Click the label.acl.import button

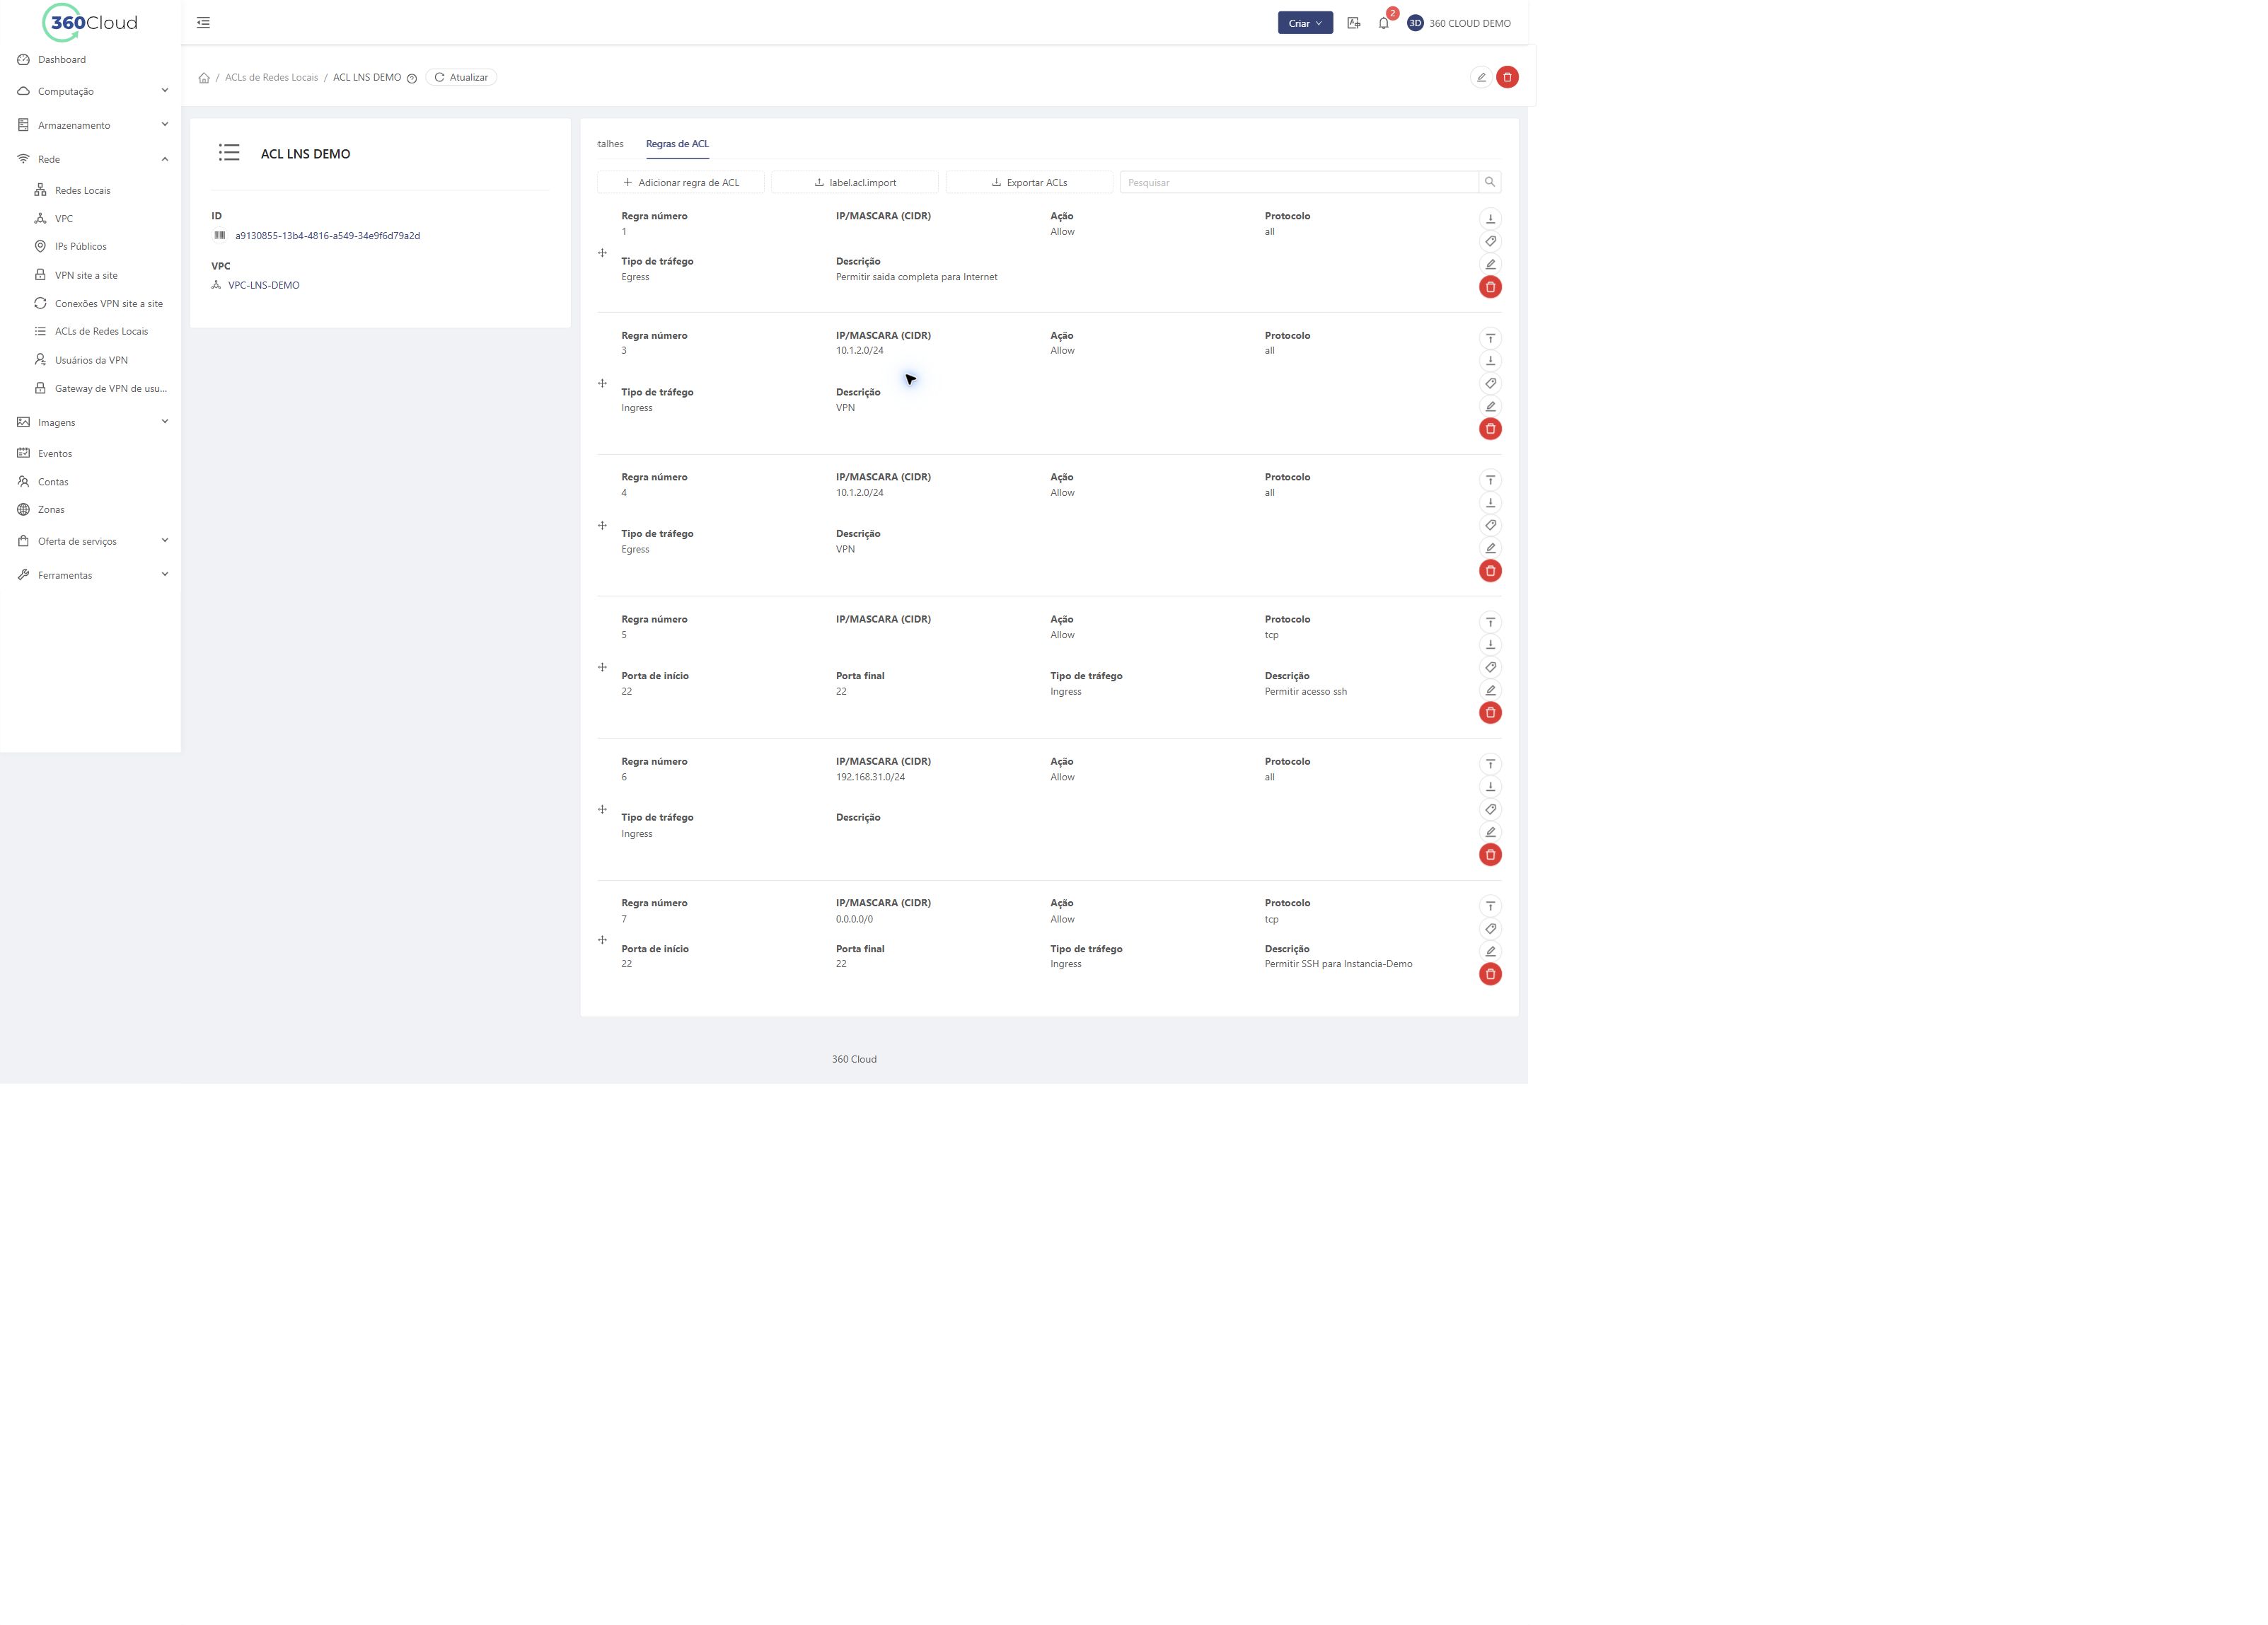click(x=855, y=182)
